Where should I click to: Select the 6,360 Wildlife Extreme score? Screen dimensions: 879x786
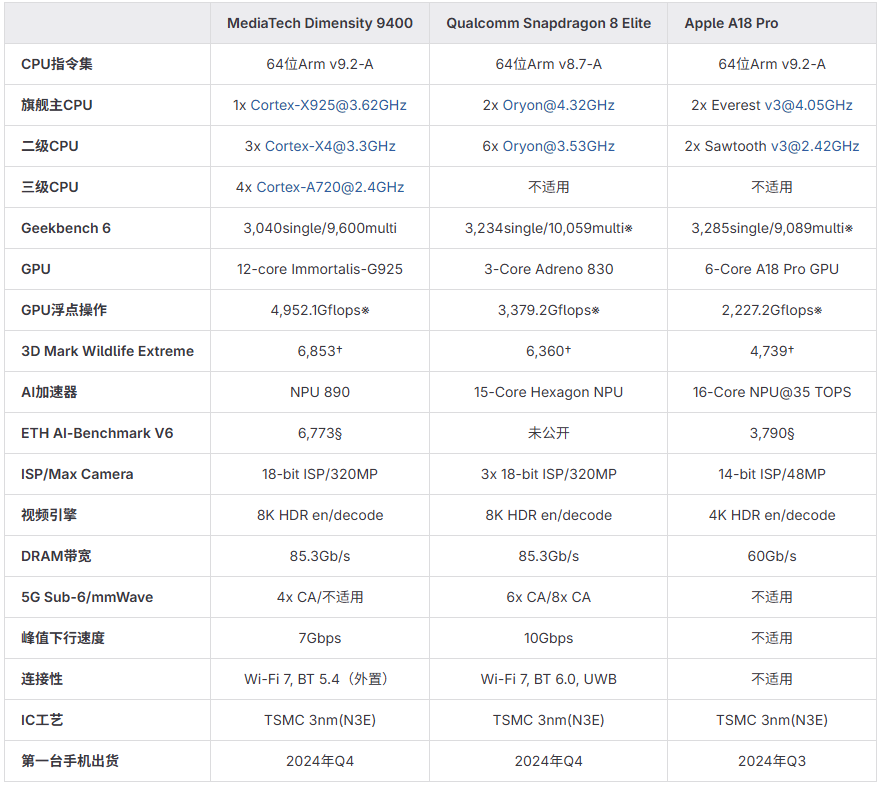549,351
